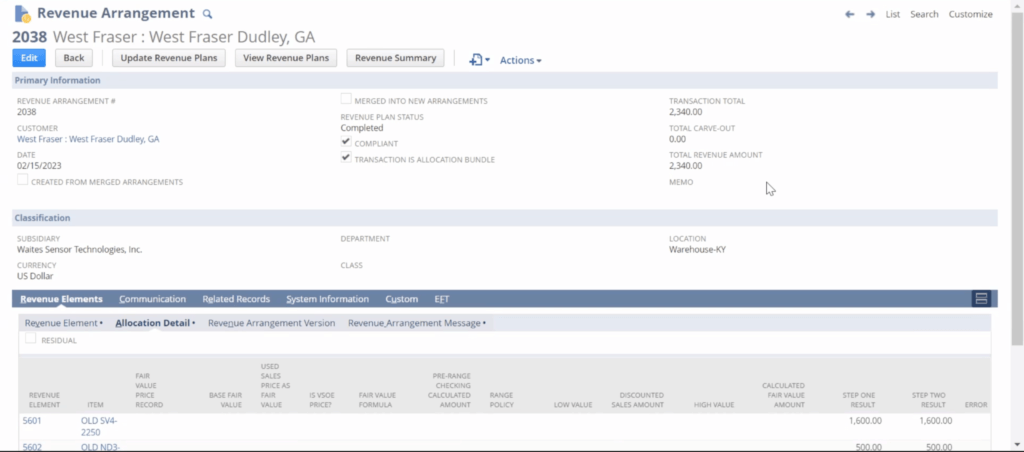Open the Related Records tab
The width and height of the screenshot is (1024, 452).
click(x=236, y=299)
